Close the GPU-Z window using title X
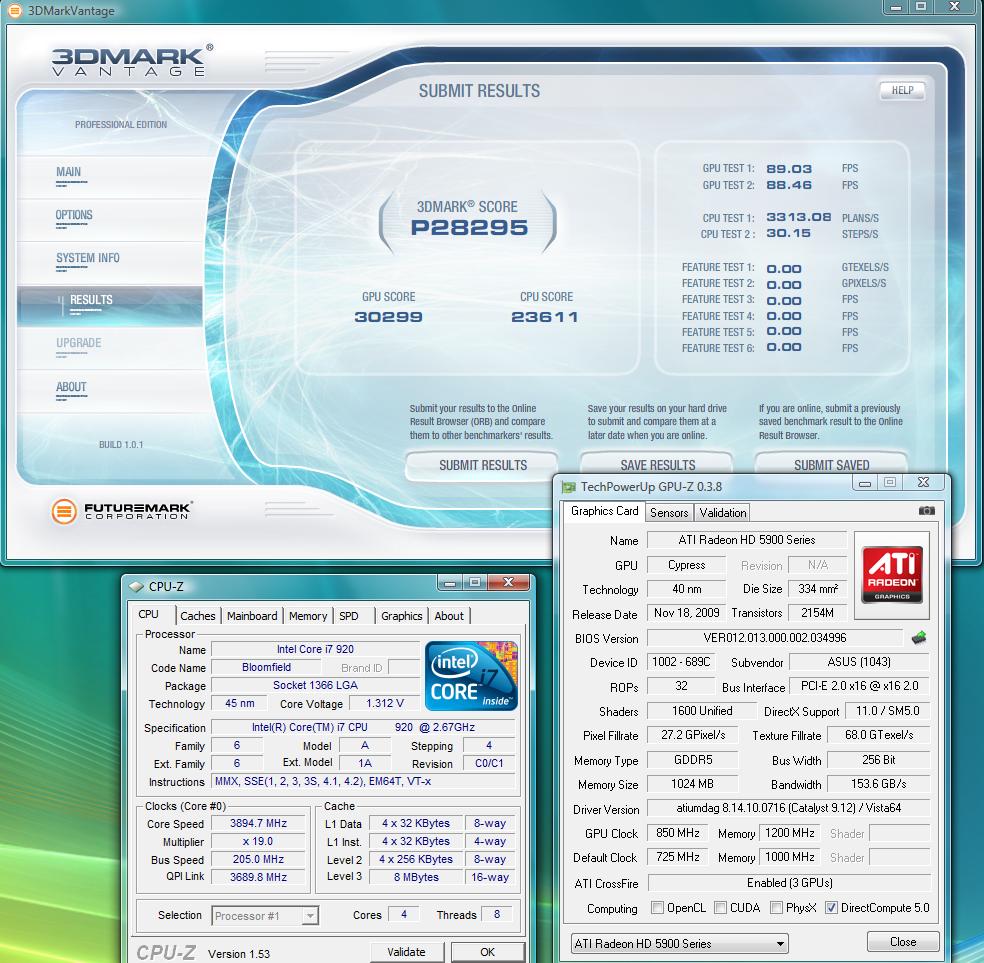Screen dimensions: 984x963 click(x=923, y=482)
